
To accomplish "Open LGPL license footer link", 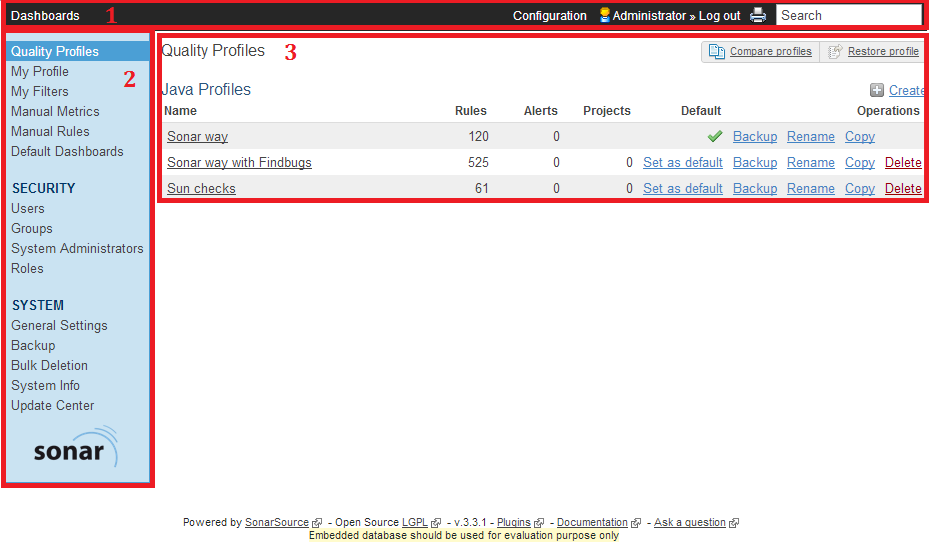I will click(415, 522).
